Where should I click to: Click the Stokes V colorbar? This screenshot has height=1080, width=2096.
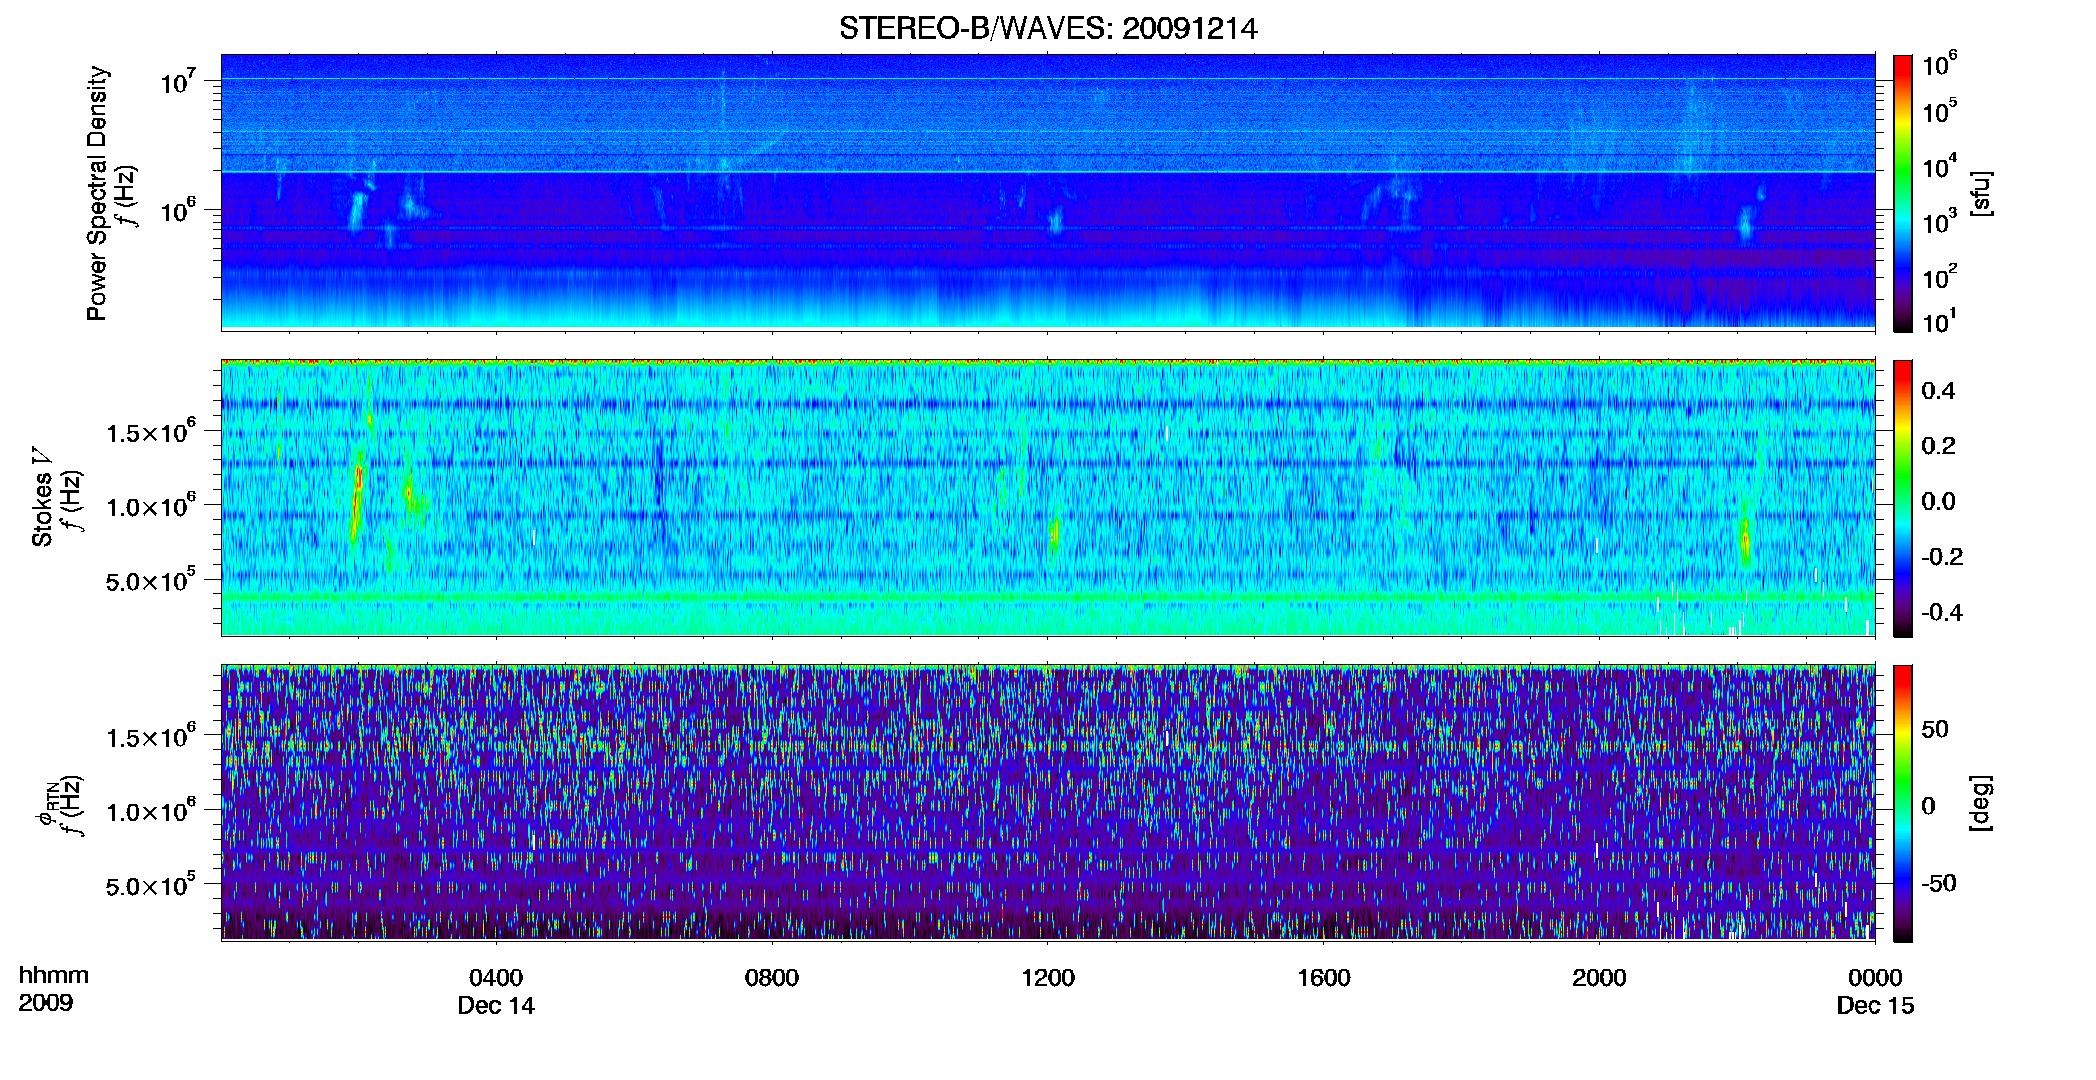pos(1903,498)
